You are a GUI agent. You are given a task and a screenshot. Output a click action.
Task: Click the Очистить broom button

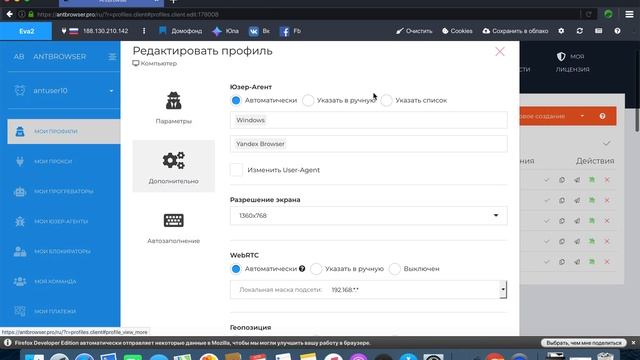414,31
